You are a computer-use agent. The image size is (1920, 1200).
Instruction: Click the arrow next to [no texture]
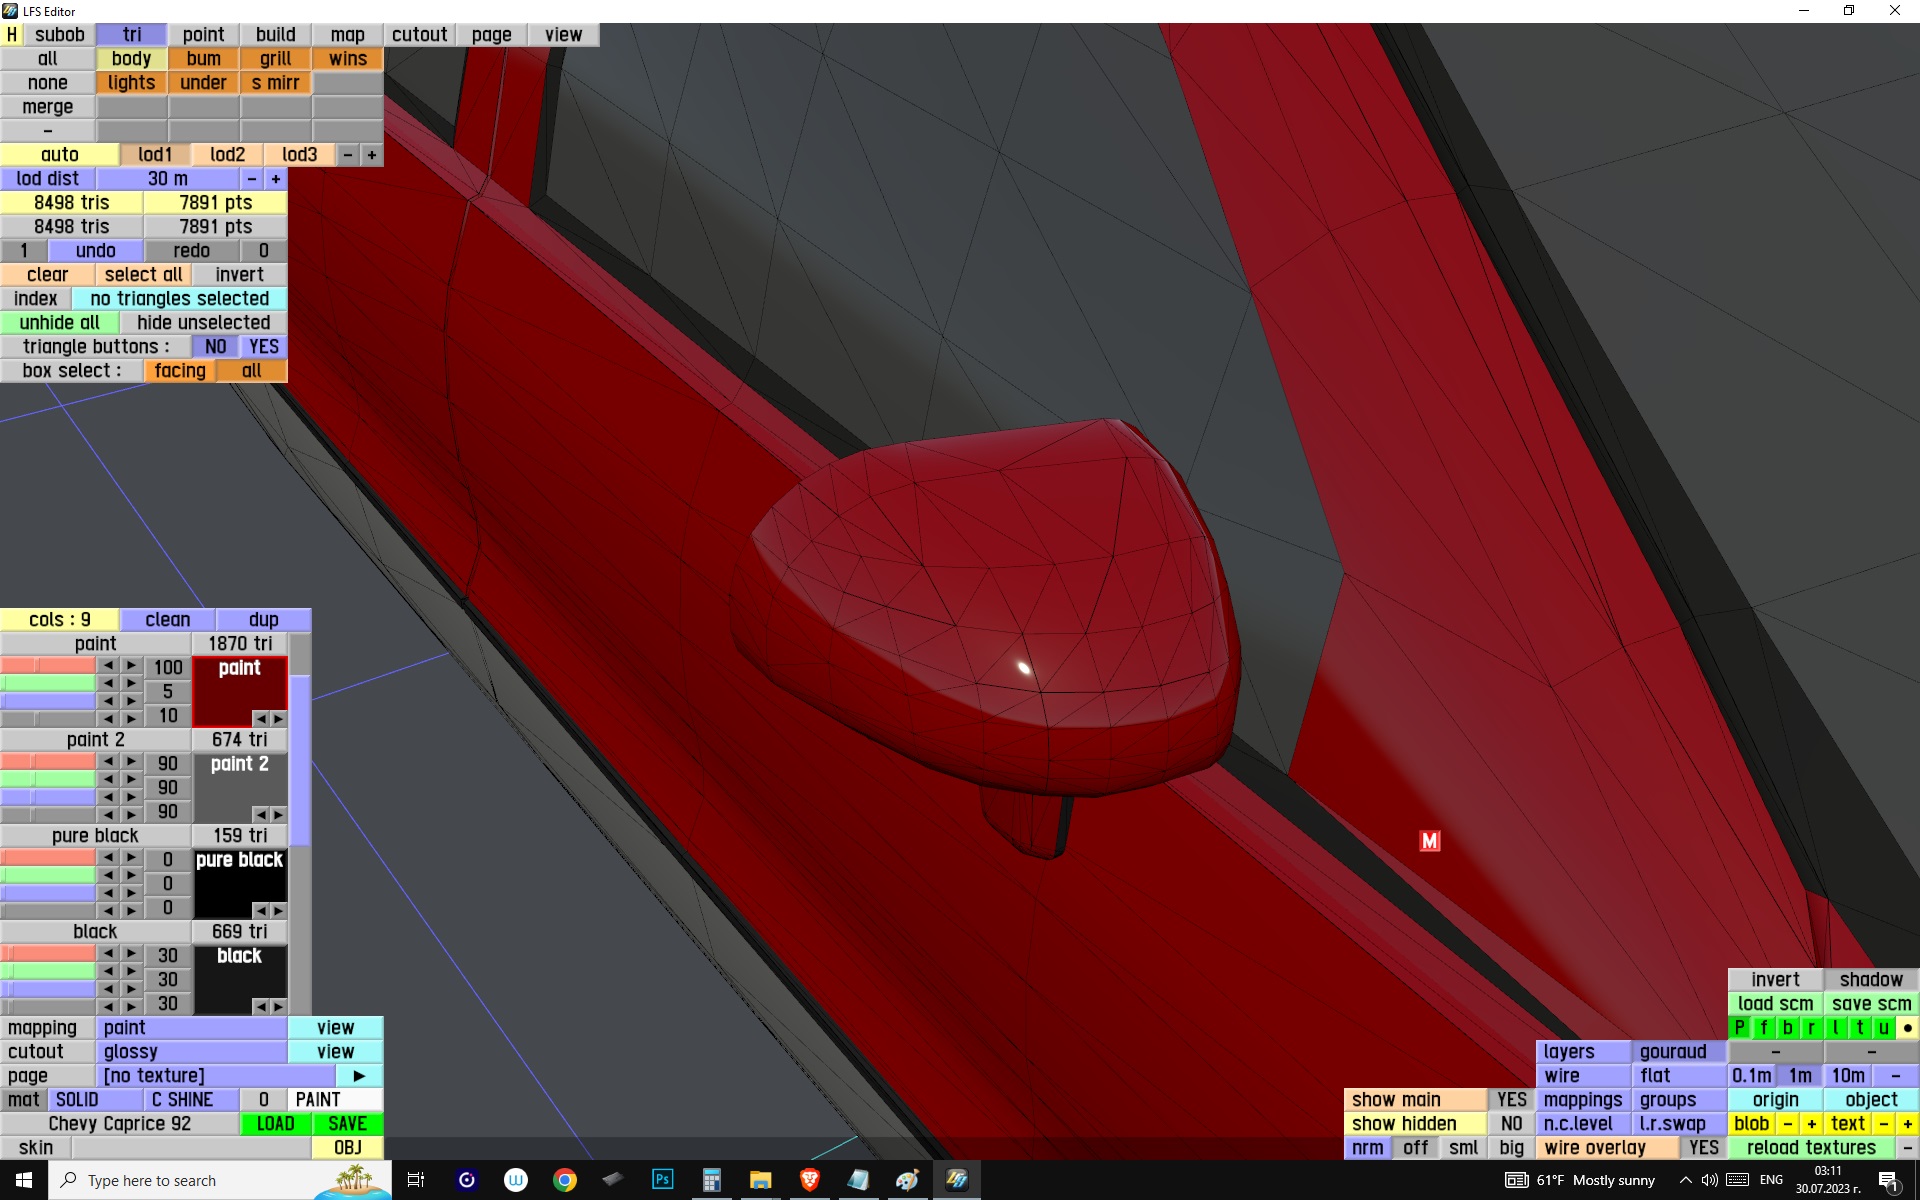click(x=359, y=1076)
